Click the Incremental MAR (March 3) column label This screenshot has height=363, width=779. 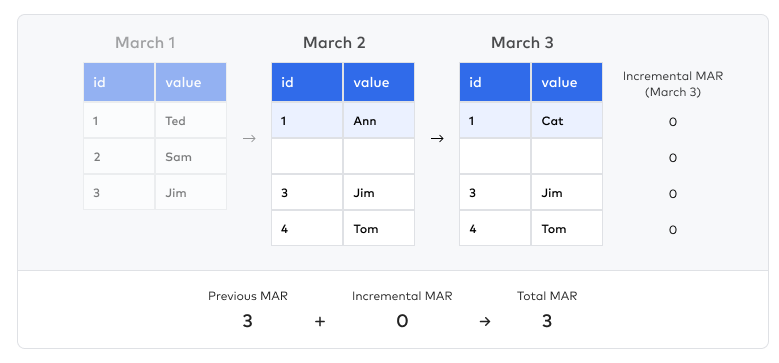click(x=673, y=84)
